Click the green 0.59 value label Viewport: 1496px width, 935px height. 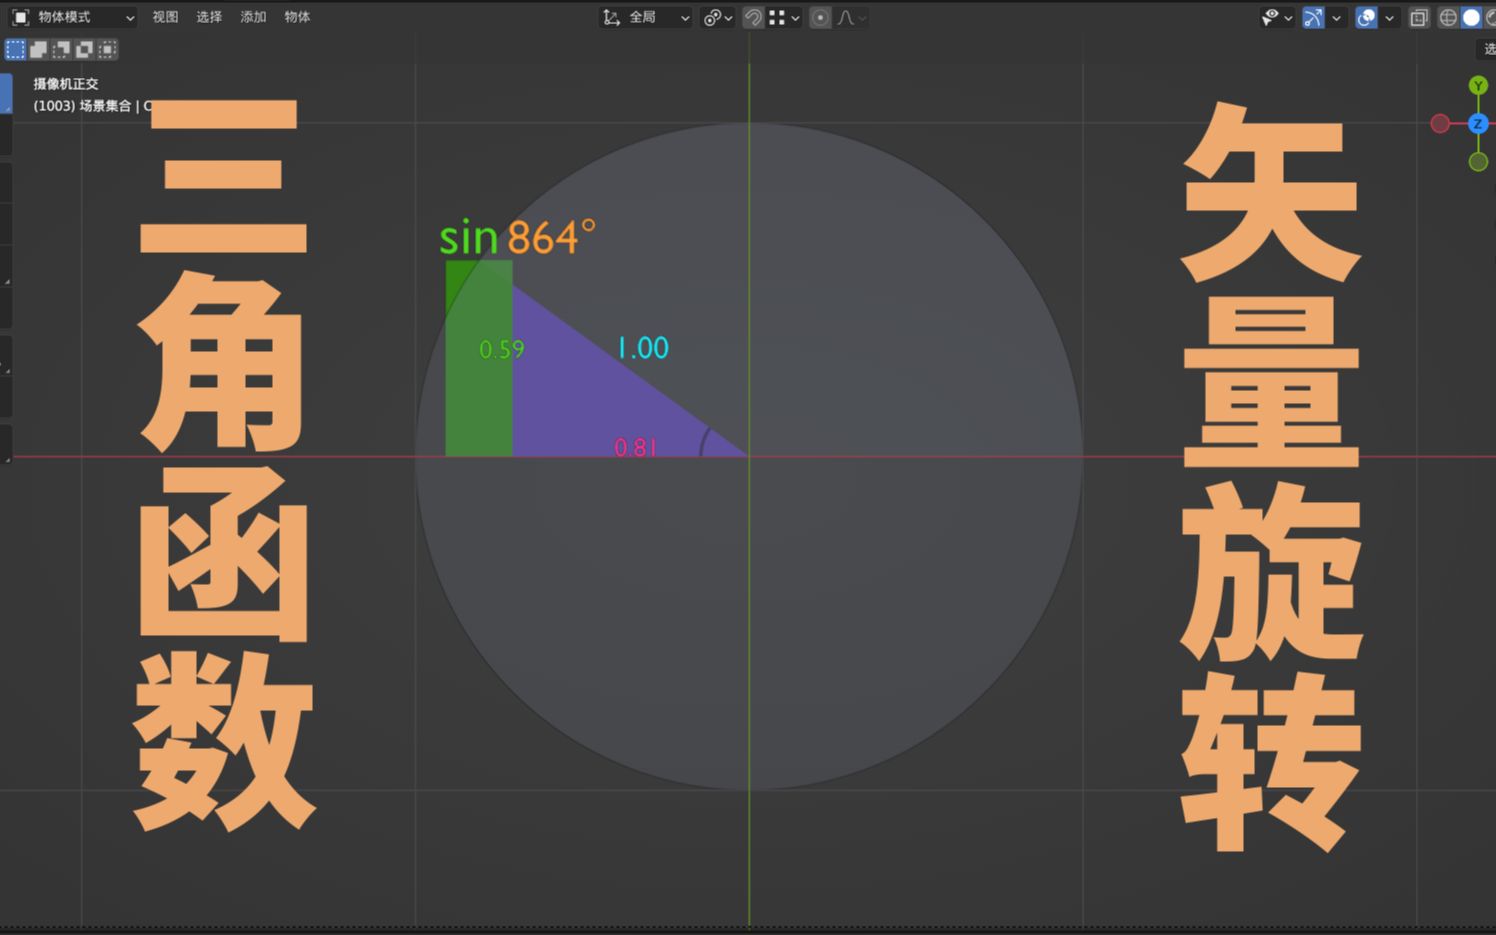coord(502,349)
